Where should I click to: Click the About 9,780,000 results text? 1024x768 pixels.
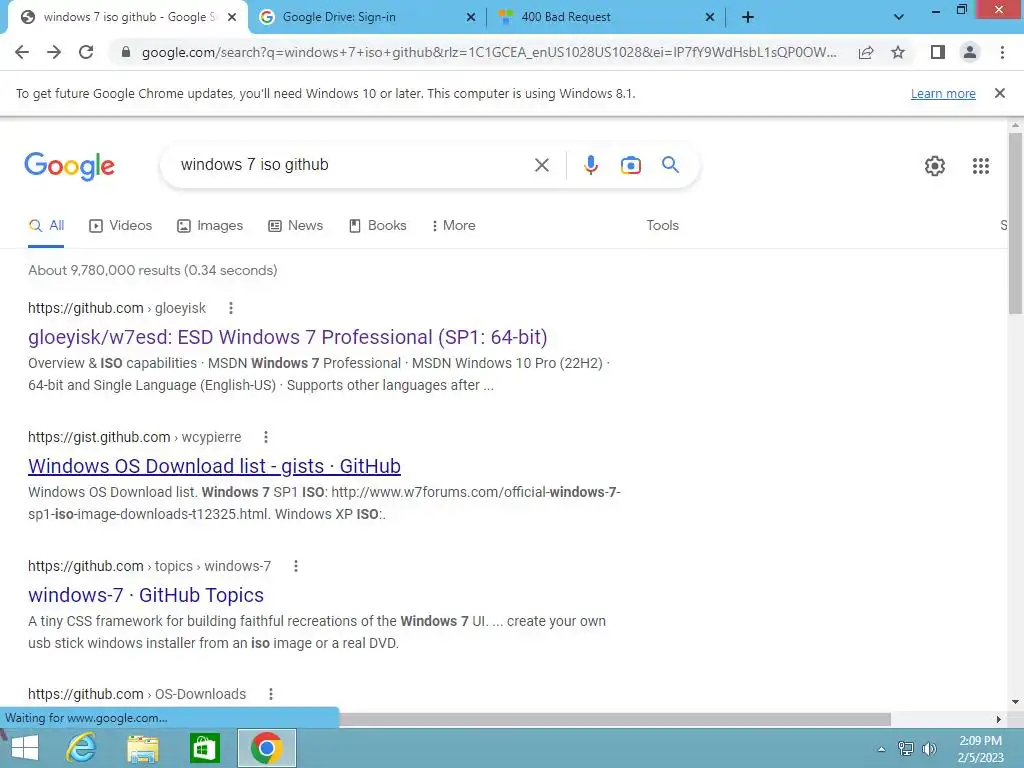[153, 270]
